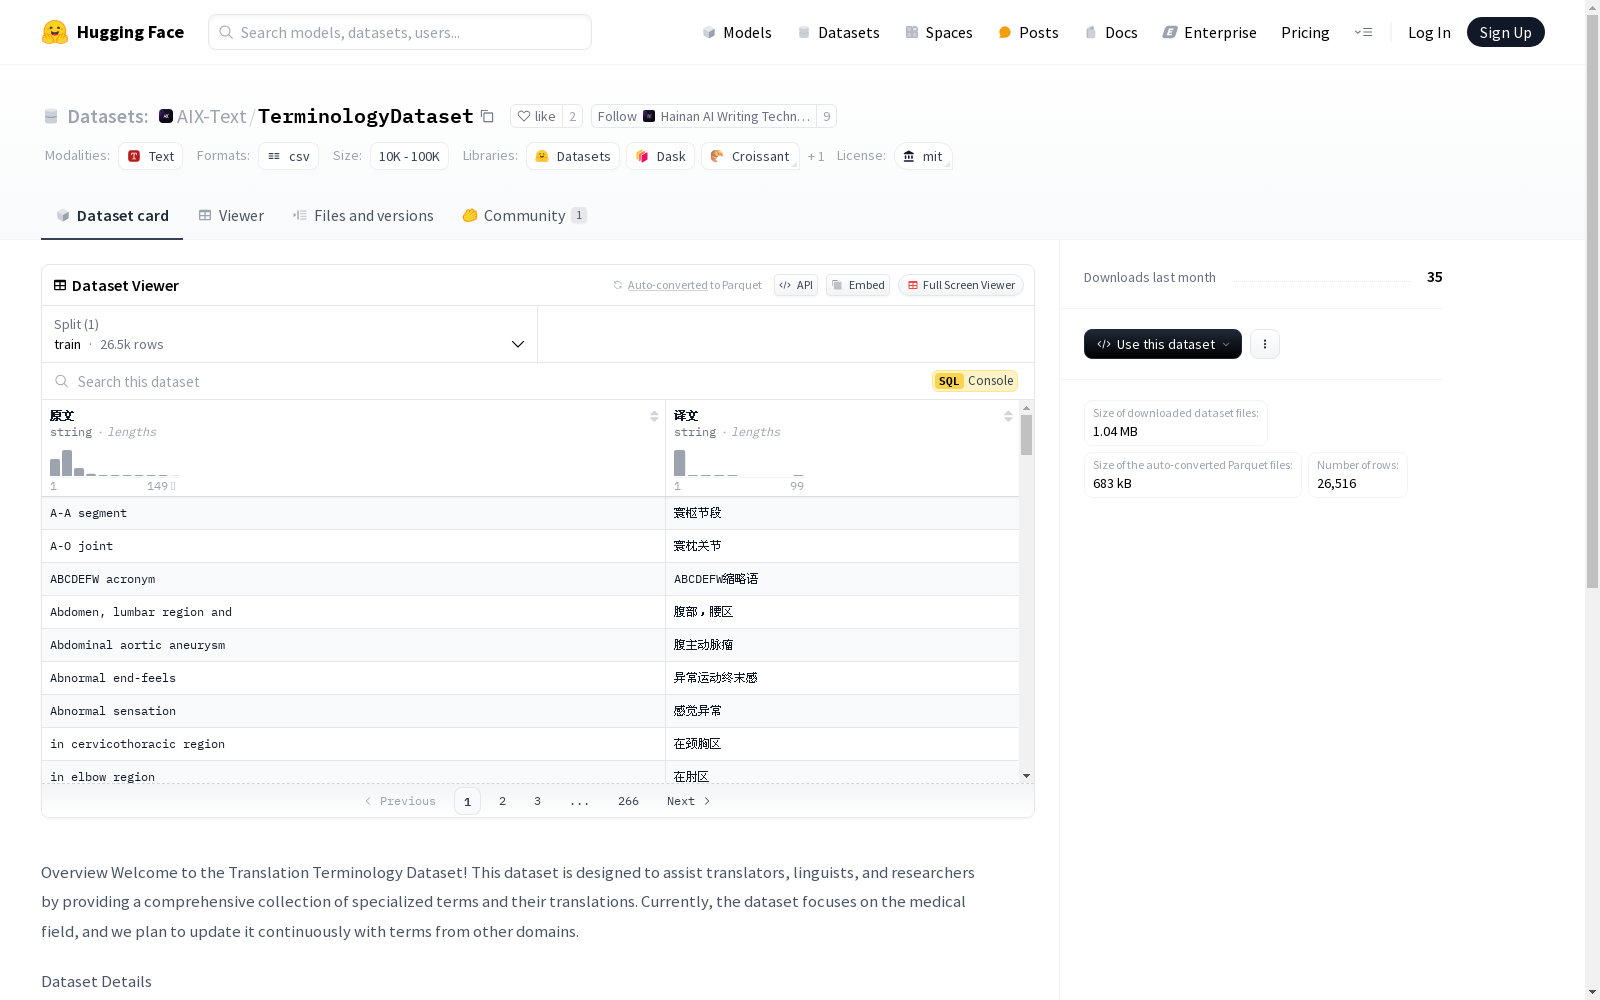Click the Croissant library tag

[750, 156]
